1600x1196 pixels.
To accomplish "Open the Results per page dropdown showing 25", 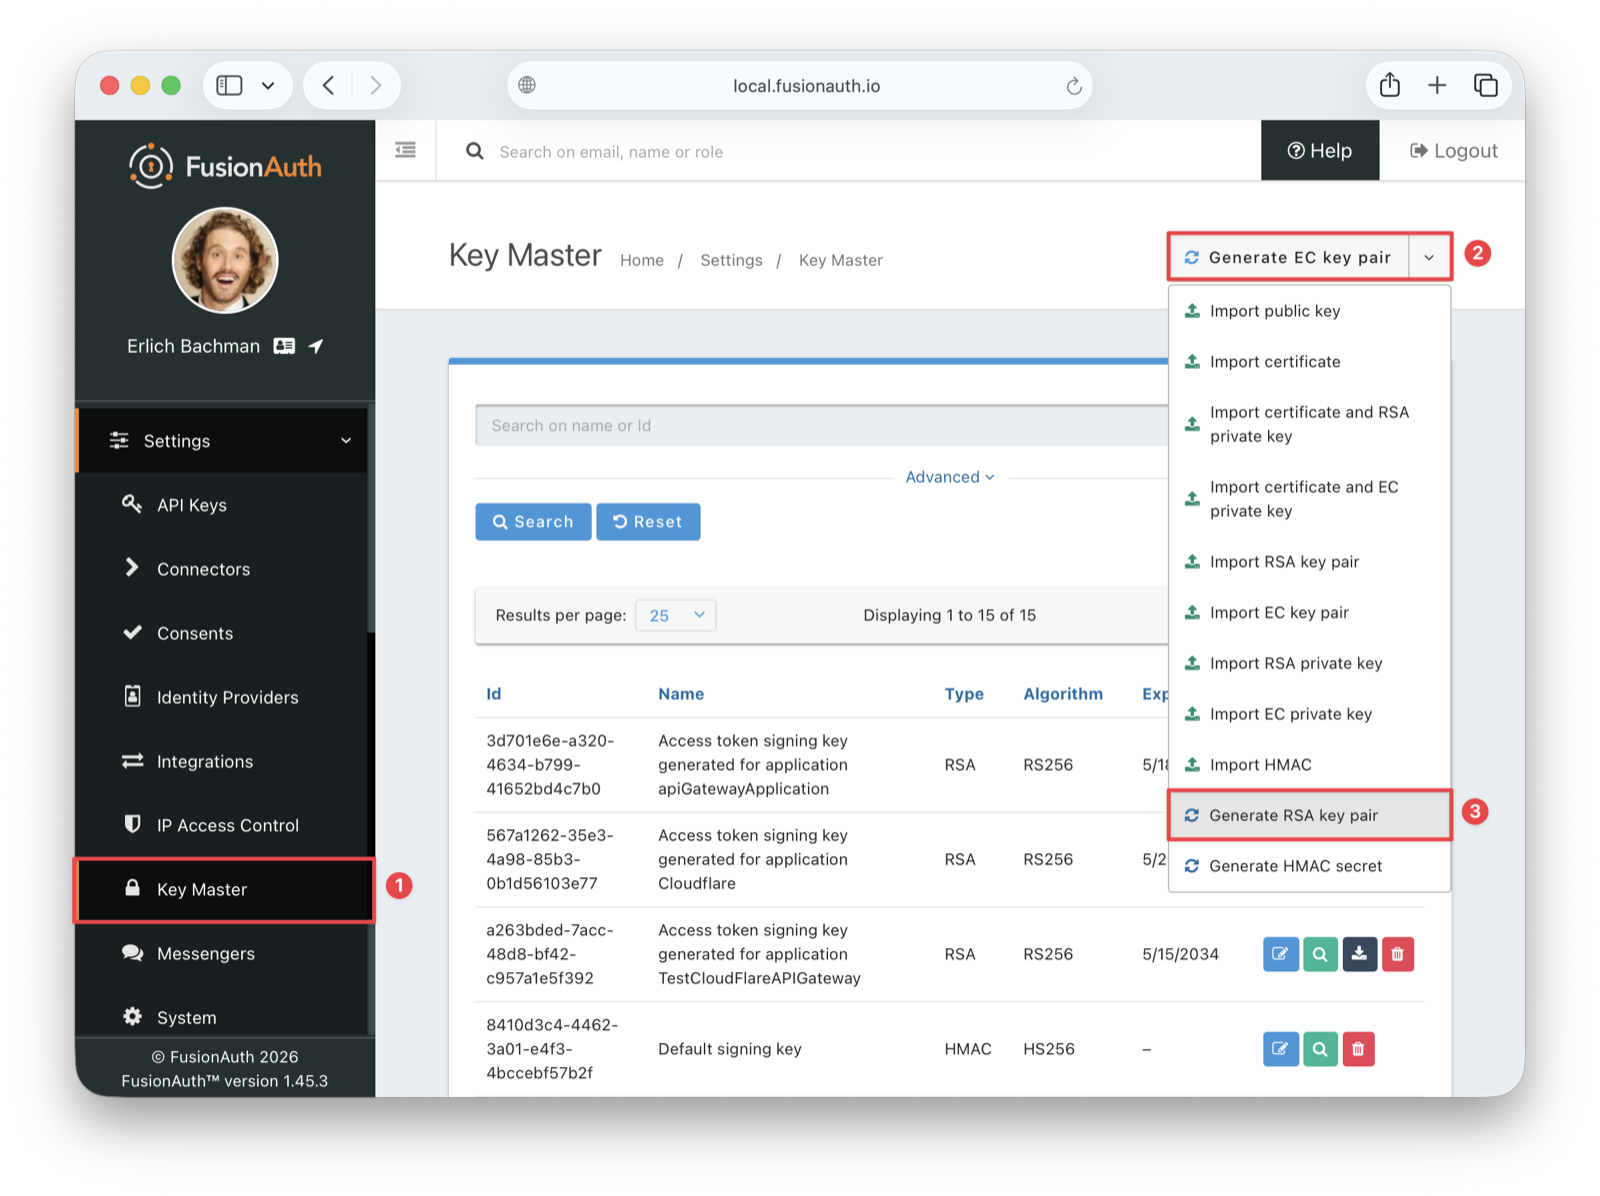I will 675,615.
